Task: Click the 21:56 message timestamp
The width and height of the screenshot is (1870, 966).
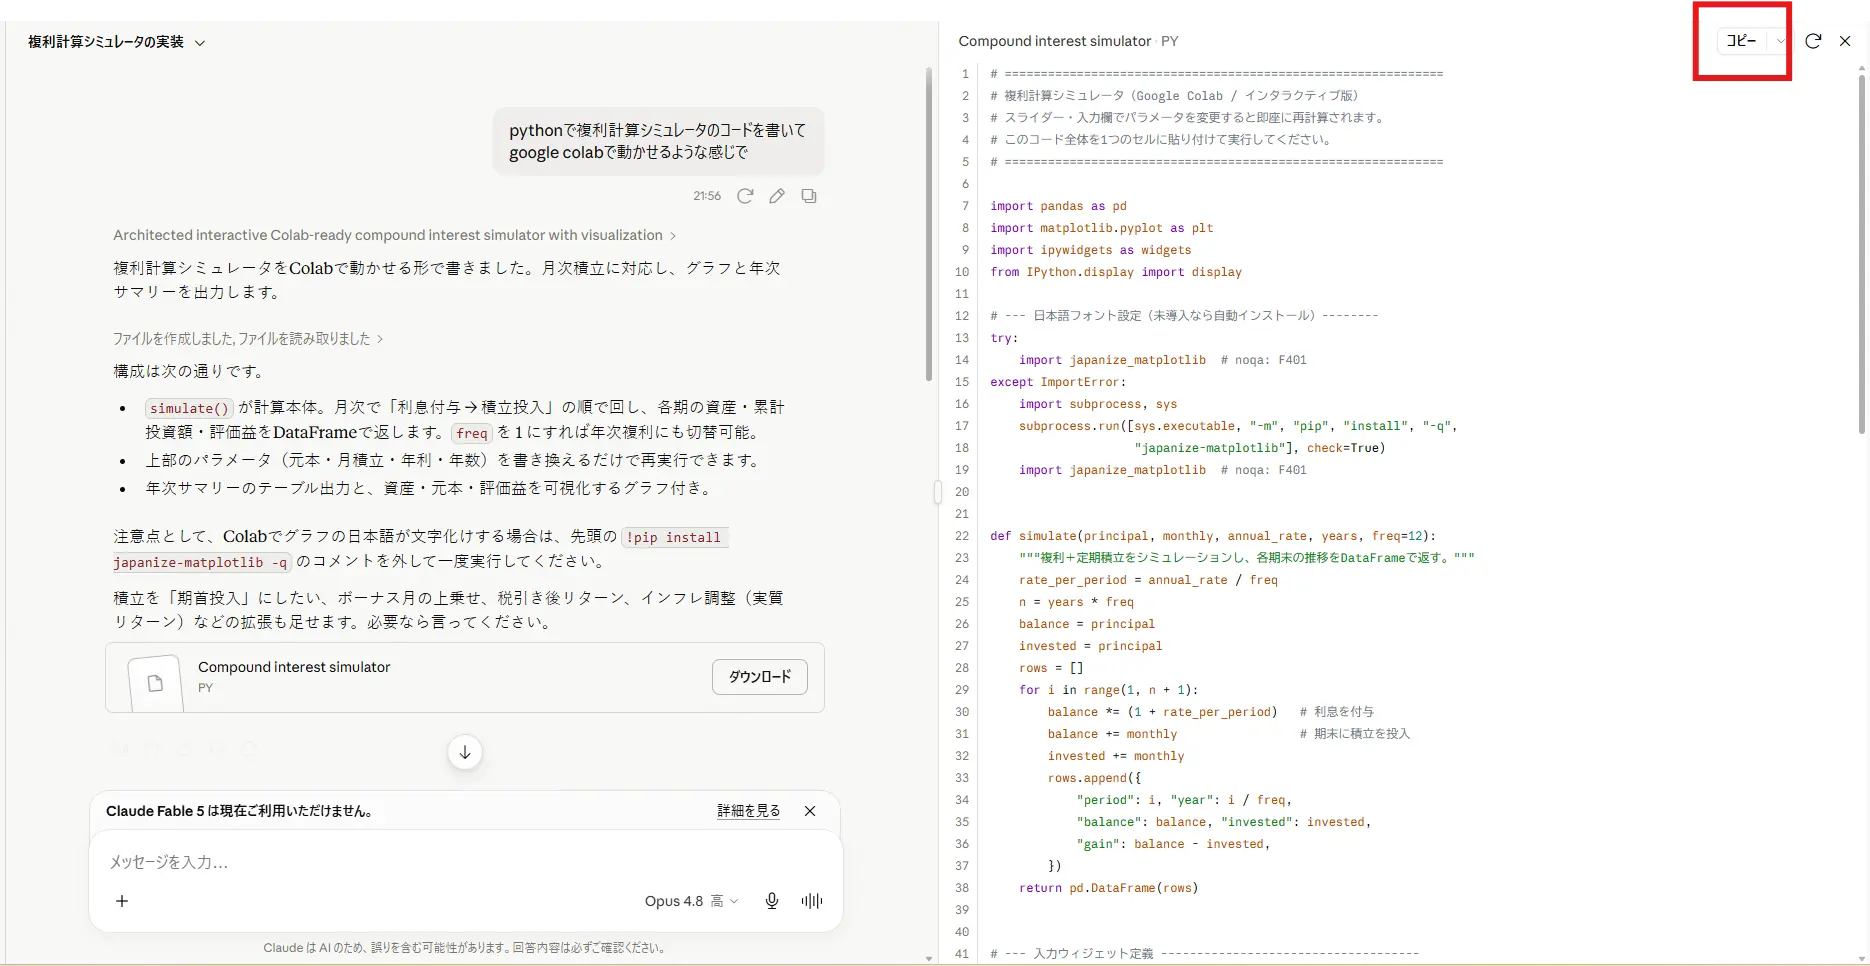Action: point(707,196)
